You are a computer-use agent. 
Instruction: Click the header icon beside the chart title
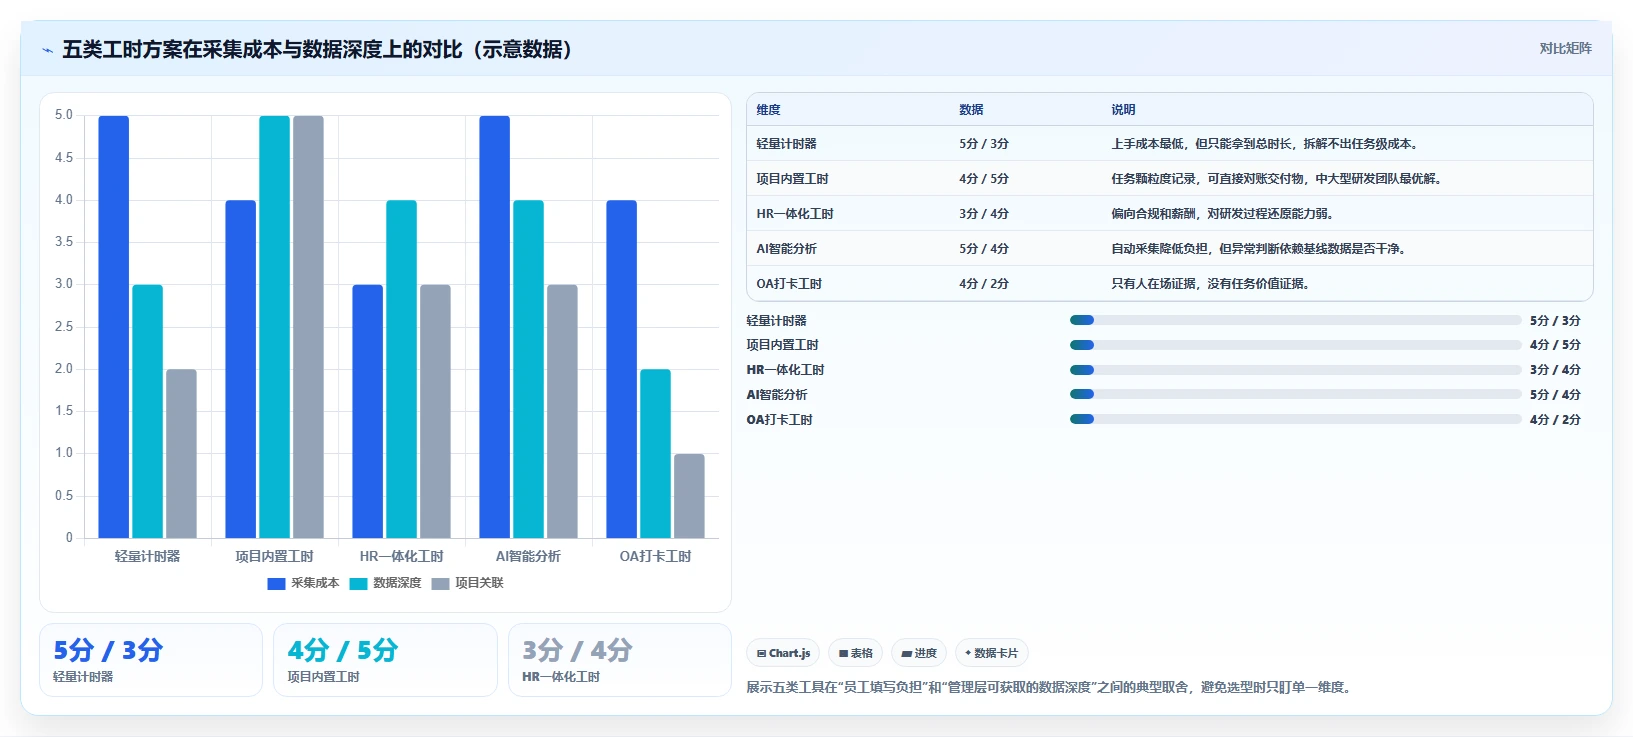click(x=47, y=49)
